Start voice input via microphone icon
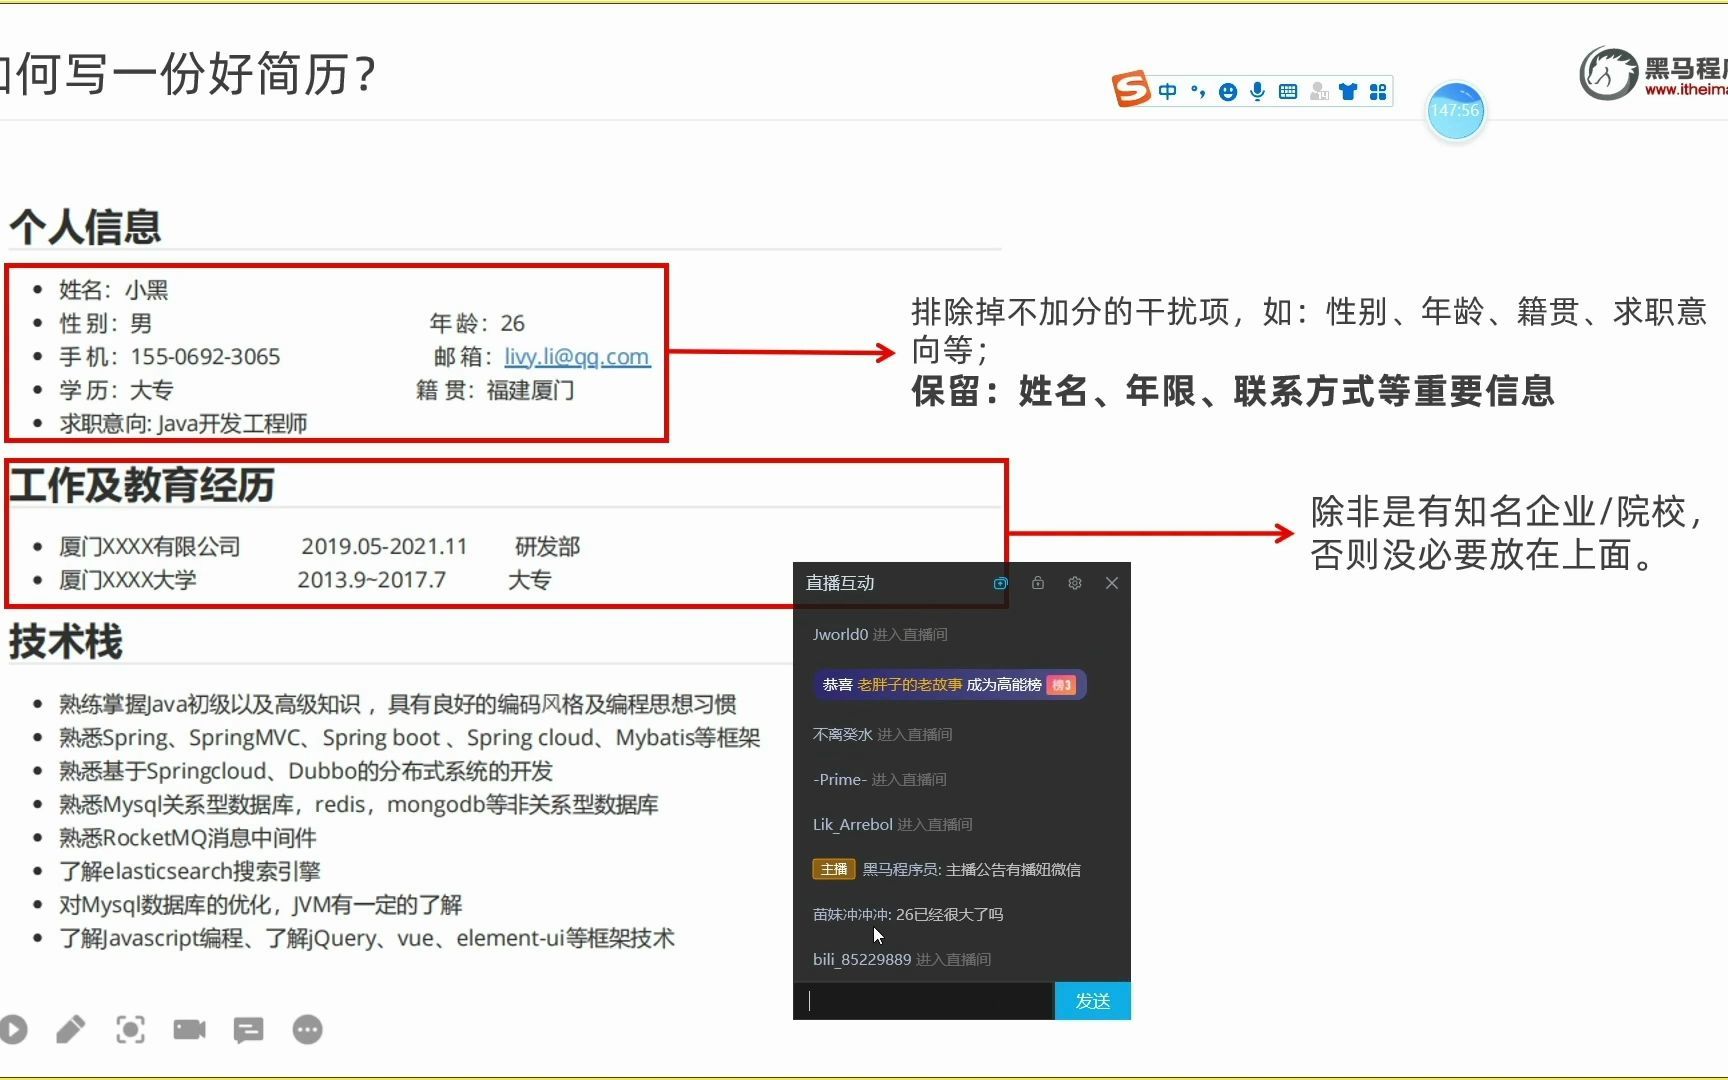 click(1258, 92)
